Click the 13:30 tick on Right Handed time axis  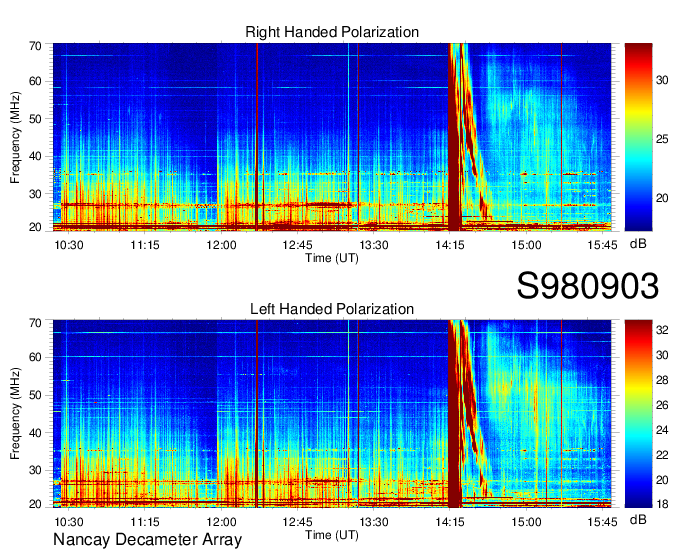pos(373,245)
